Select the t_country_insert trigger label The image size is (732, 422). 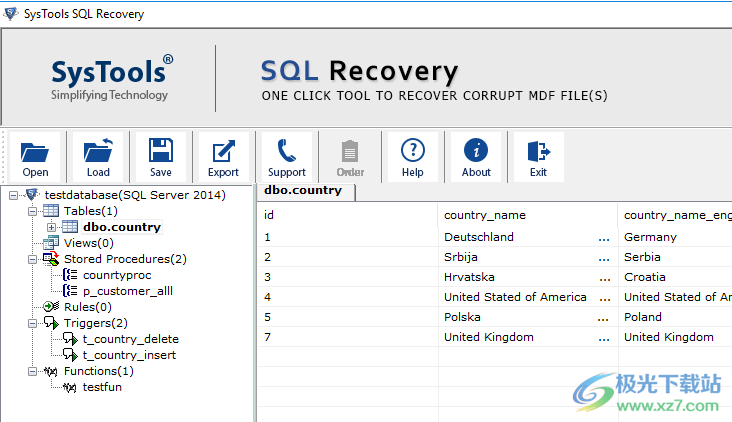click(129, 355)
